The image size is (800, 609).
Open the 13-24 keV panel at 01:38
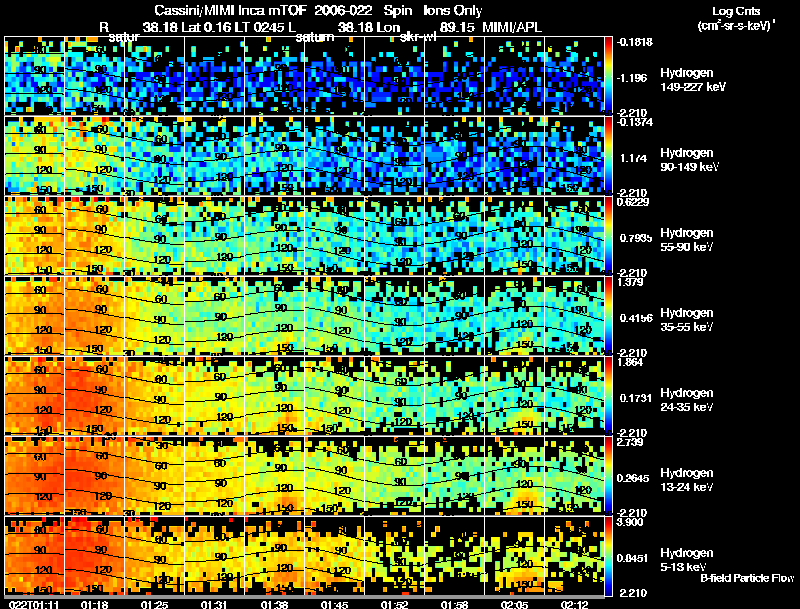coord(274,475)
